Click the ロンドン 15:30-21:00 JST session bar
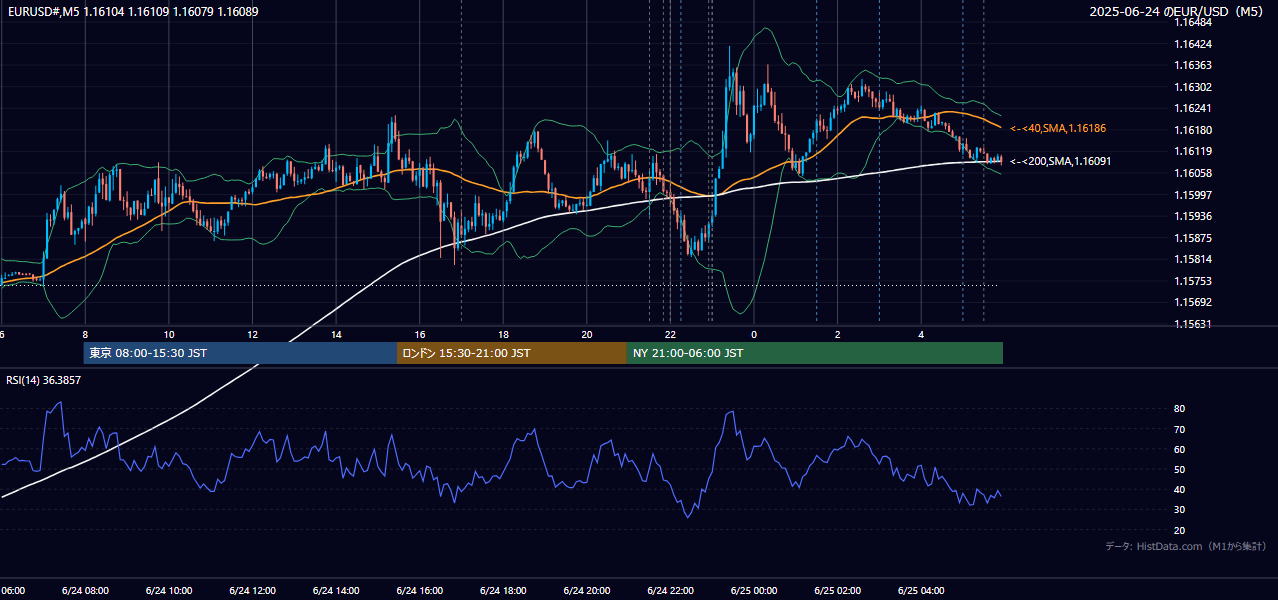Viewport: 1278px width, 600px height. click(x=512, y=353)
